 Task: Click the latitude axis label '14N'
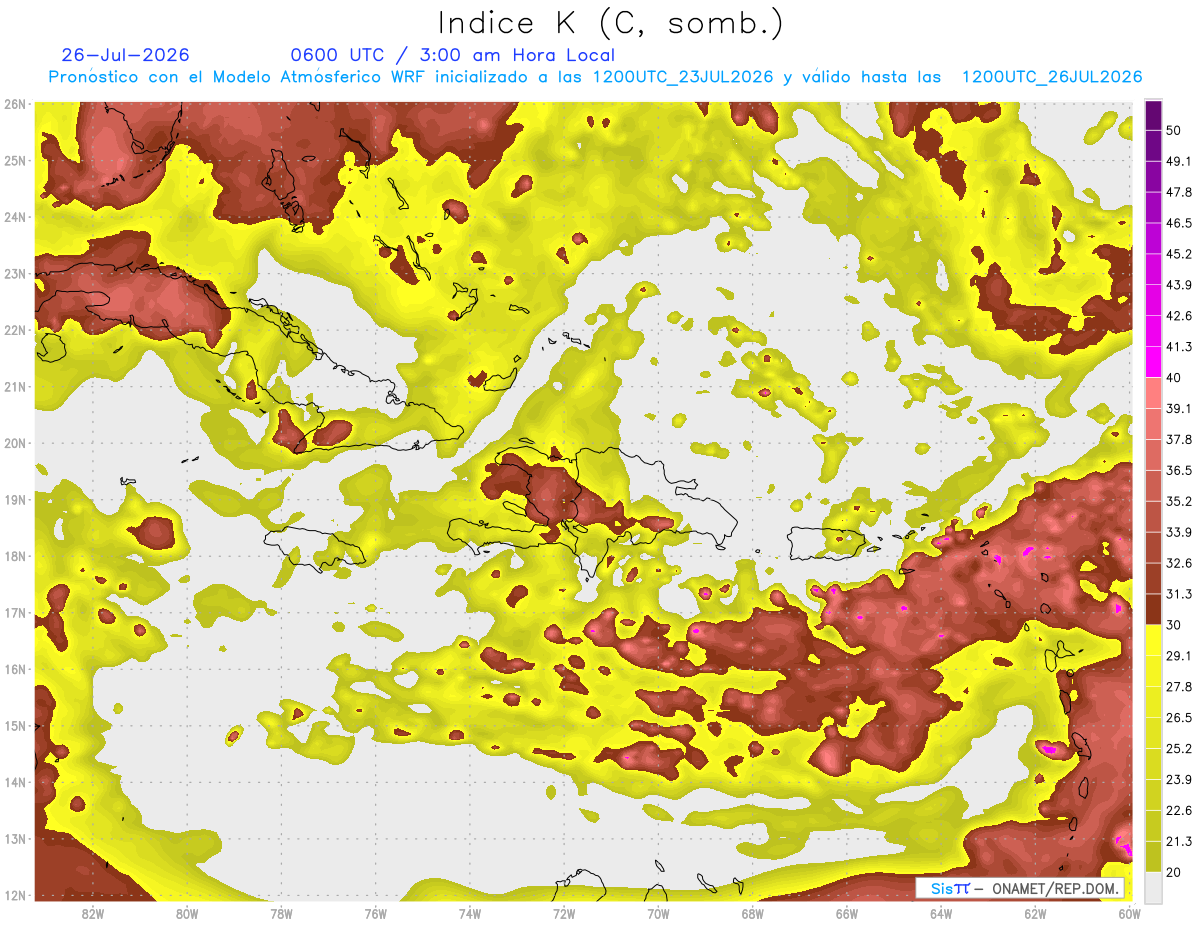click(x=14, y=782)
